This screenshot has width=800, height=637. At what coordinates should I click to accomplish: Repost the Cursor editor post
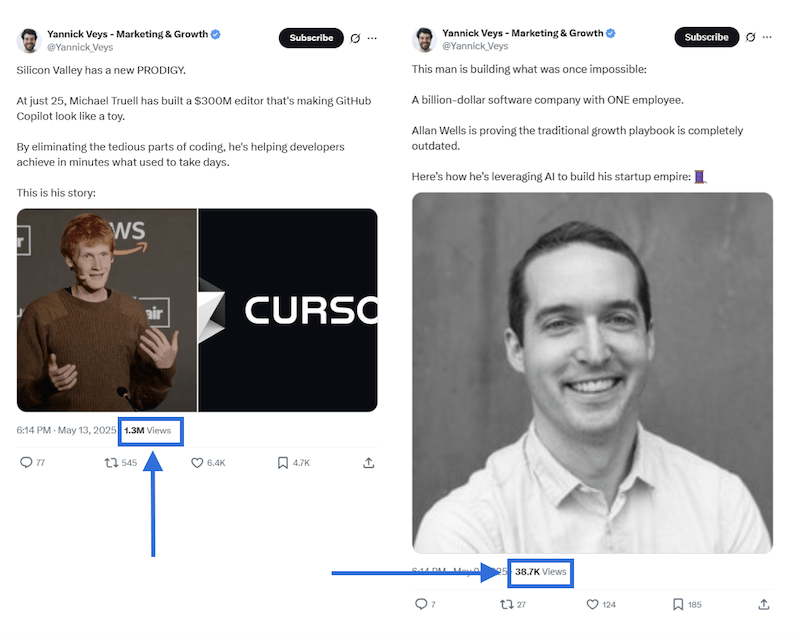point(111,463)
